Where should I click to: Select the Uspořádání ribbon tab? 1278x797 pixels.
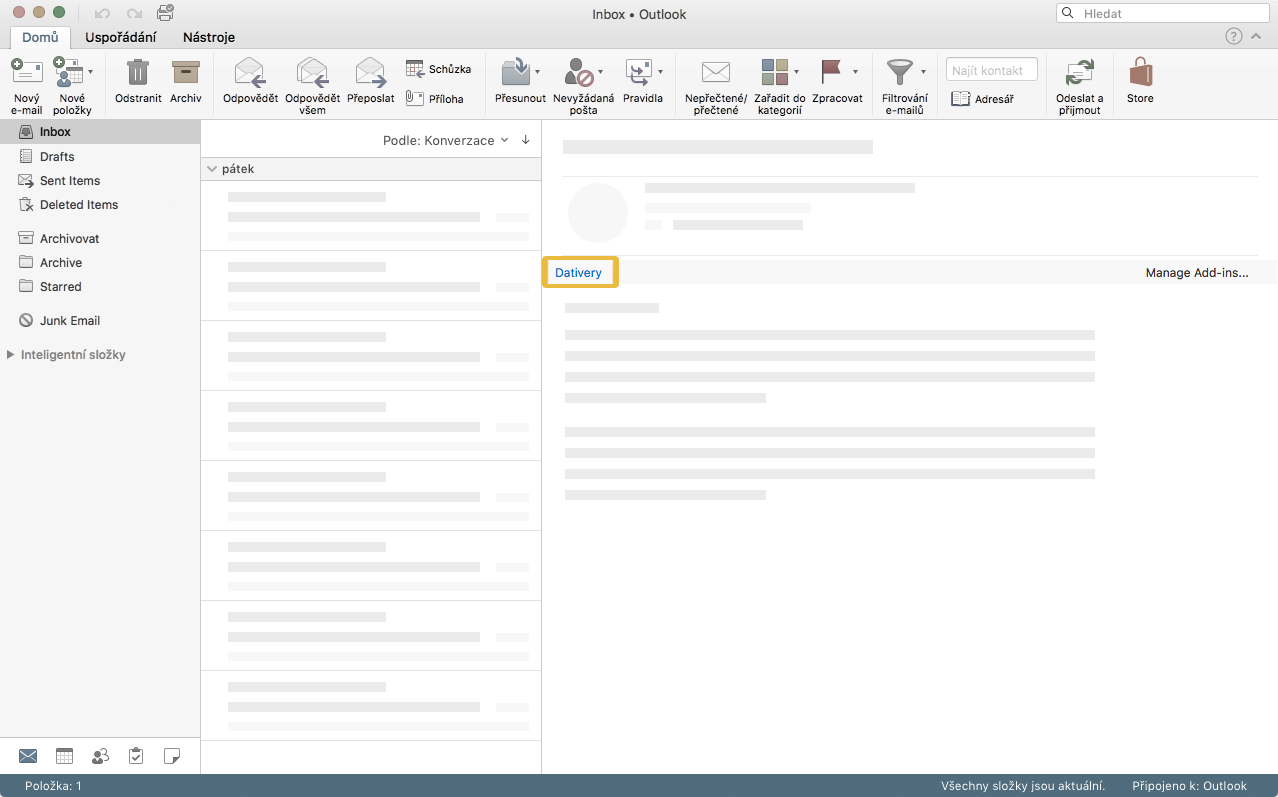click(120, 37)
